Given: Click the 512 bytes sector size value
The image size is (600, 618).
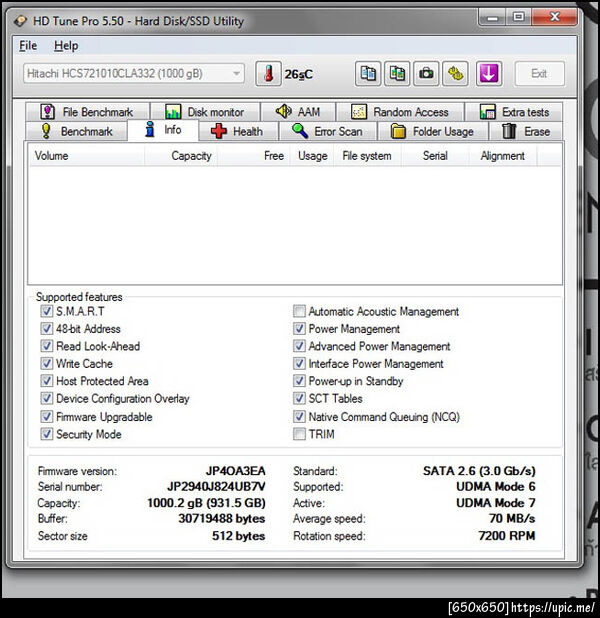Looking at the screenshot, I should [239, 536].
